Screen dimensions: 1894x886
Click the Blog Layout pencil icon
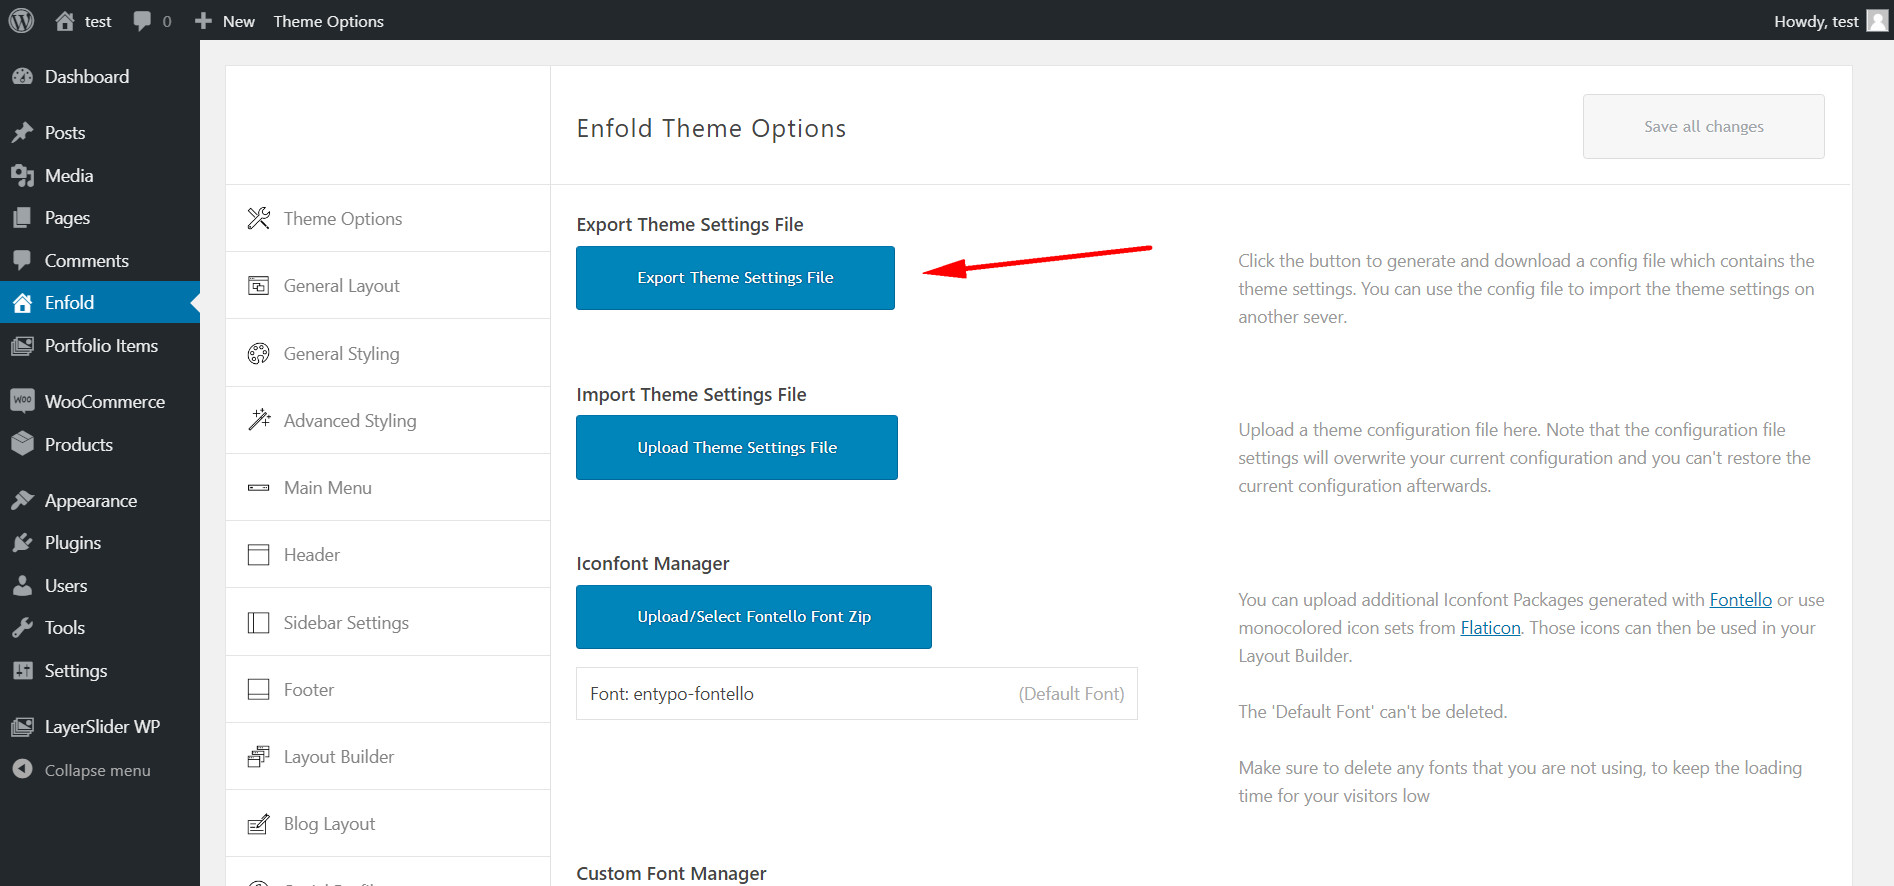click(x=259, y=824)
